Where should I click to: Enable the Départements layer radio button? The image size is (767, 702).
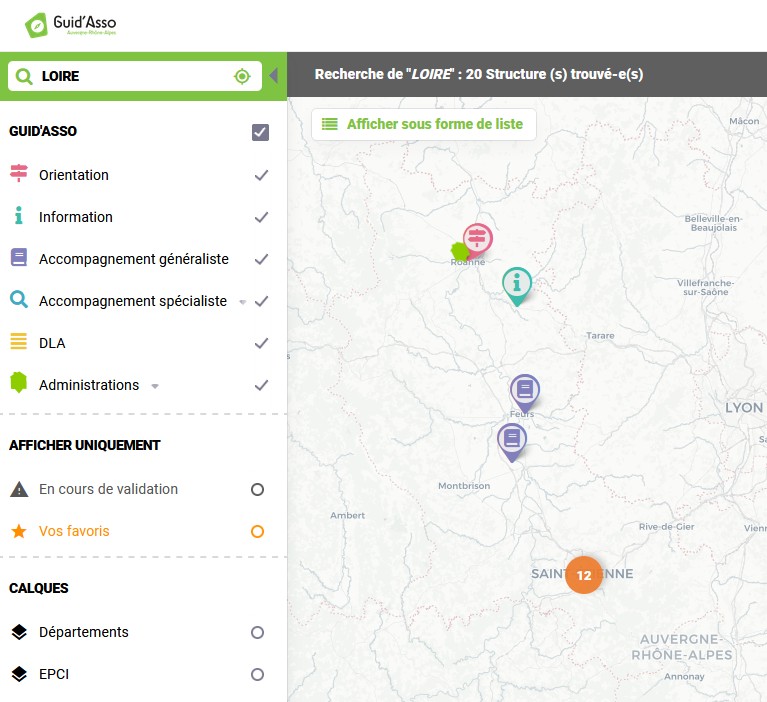point(257,633)
